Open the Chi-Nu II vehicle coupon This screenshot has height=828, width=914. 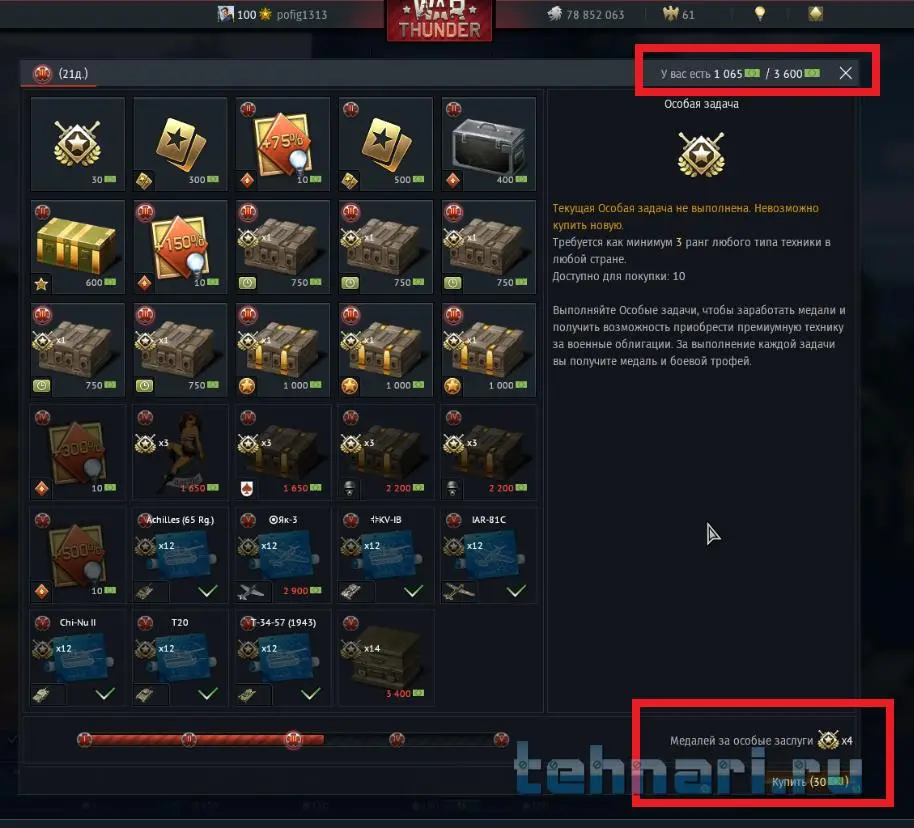(x=78, y=658)
